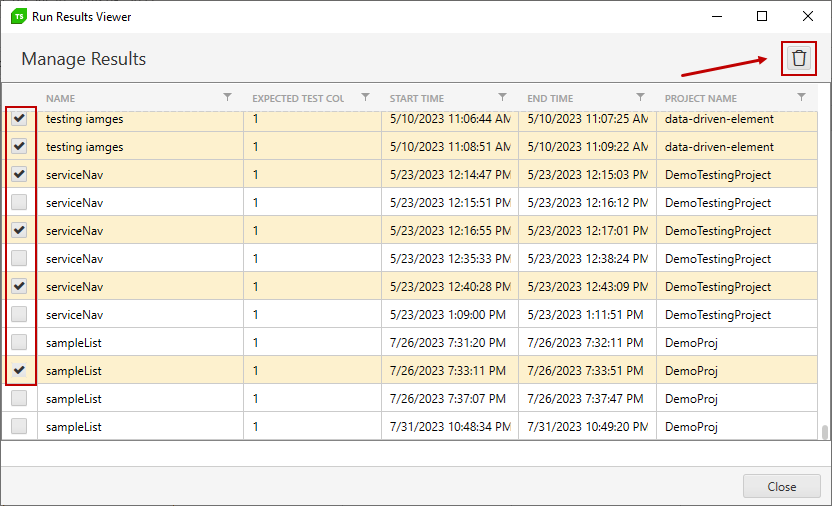Open the EXPECTED TEST COUNT column filter icon
Viewport: 832px width, 506px height.
point(365,97)
